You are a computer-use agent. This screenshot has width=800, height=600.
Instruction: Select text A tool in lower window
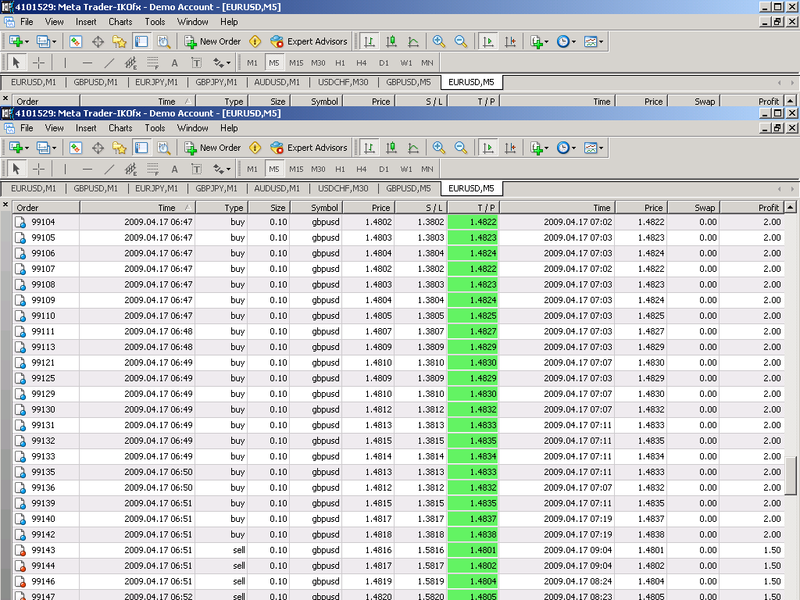174,169
